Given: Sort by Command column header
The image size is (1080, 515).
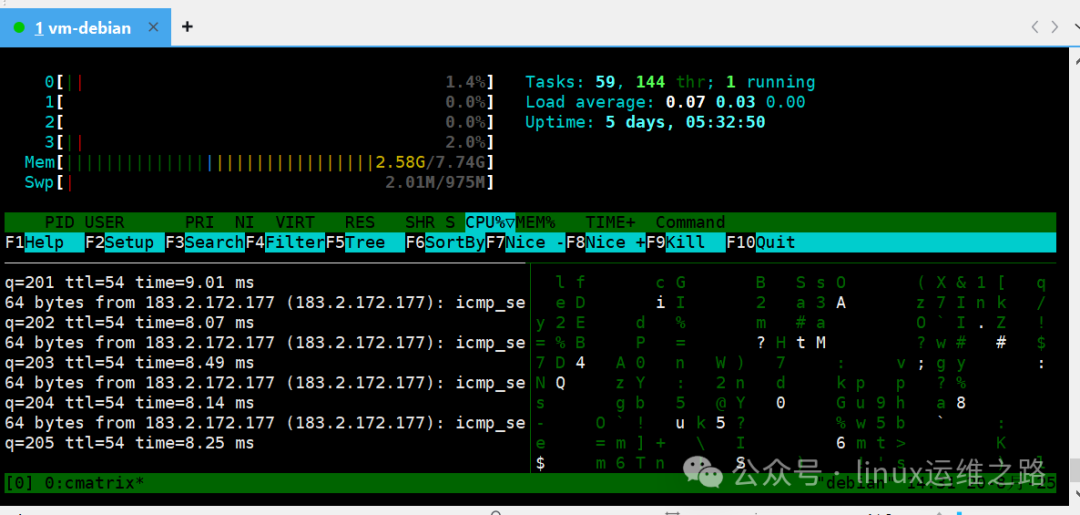Looking at the screenshot, I should 690,222.
